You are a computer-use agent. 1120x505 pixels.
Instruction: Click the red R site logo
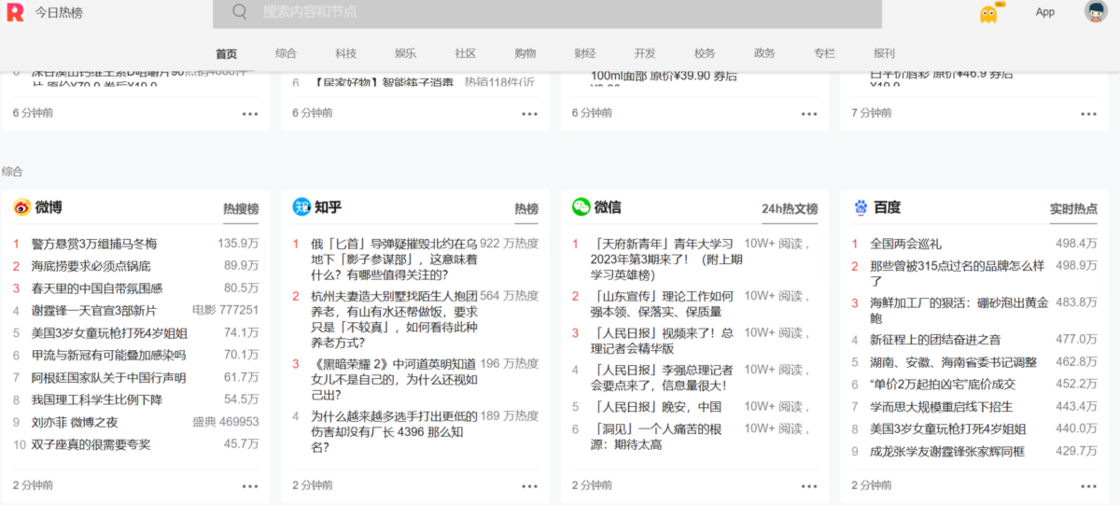pyautogui.click(x=15, y=12)
